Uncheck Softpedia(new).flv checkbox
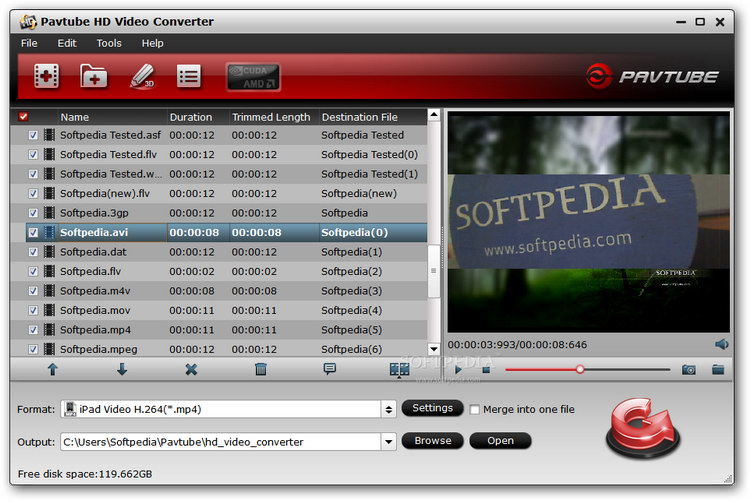750x501 pixels. point(33,194)
